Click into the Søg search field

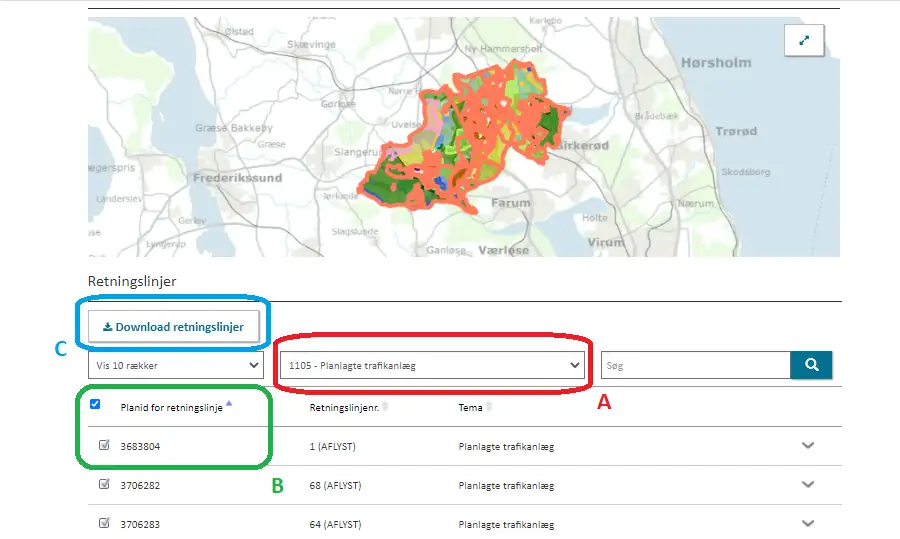click(695, 365)
